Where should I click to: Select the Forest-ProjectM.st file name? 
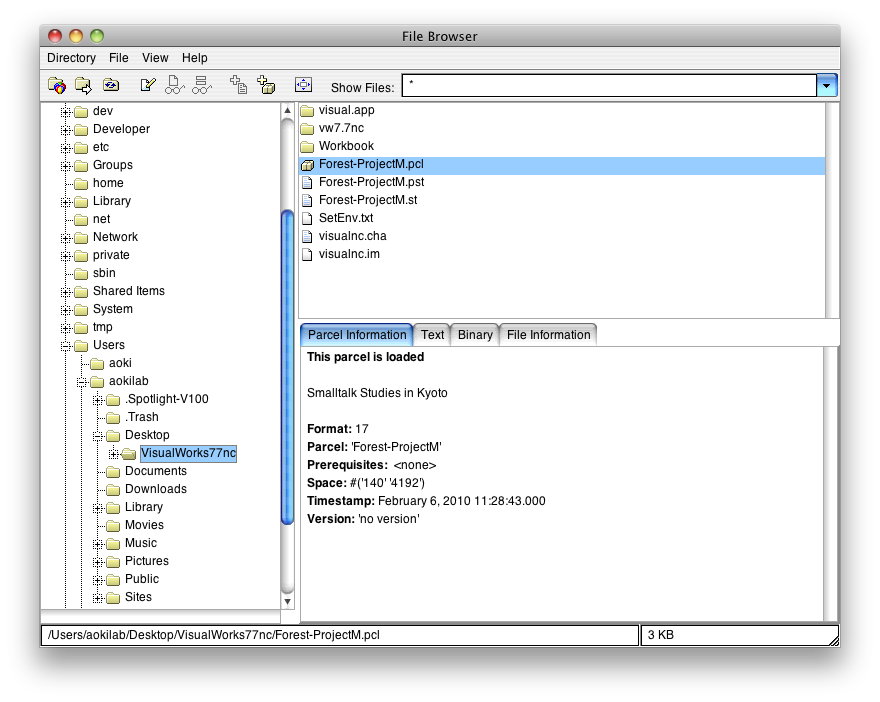coord(368,200)
